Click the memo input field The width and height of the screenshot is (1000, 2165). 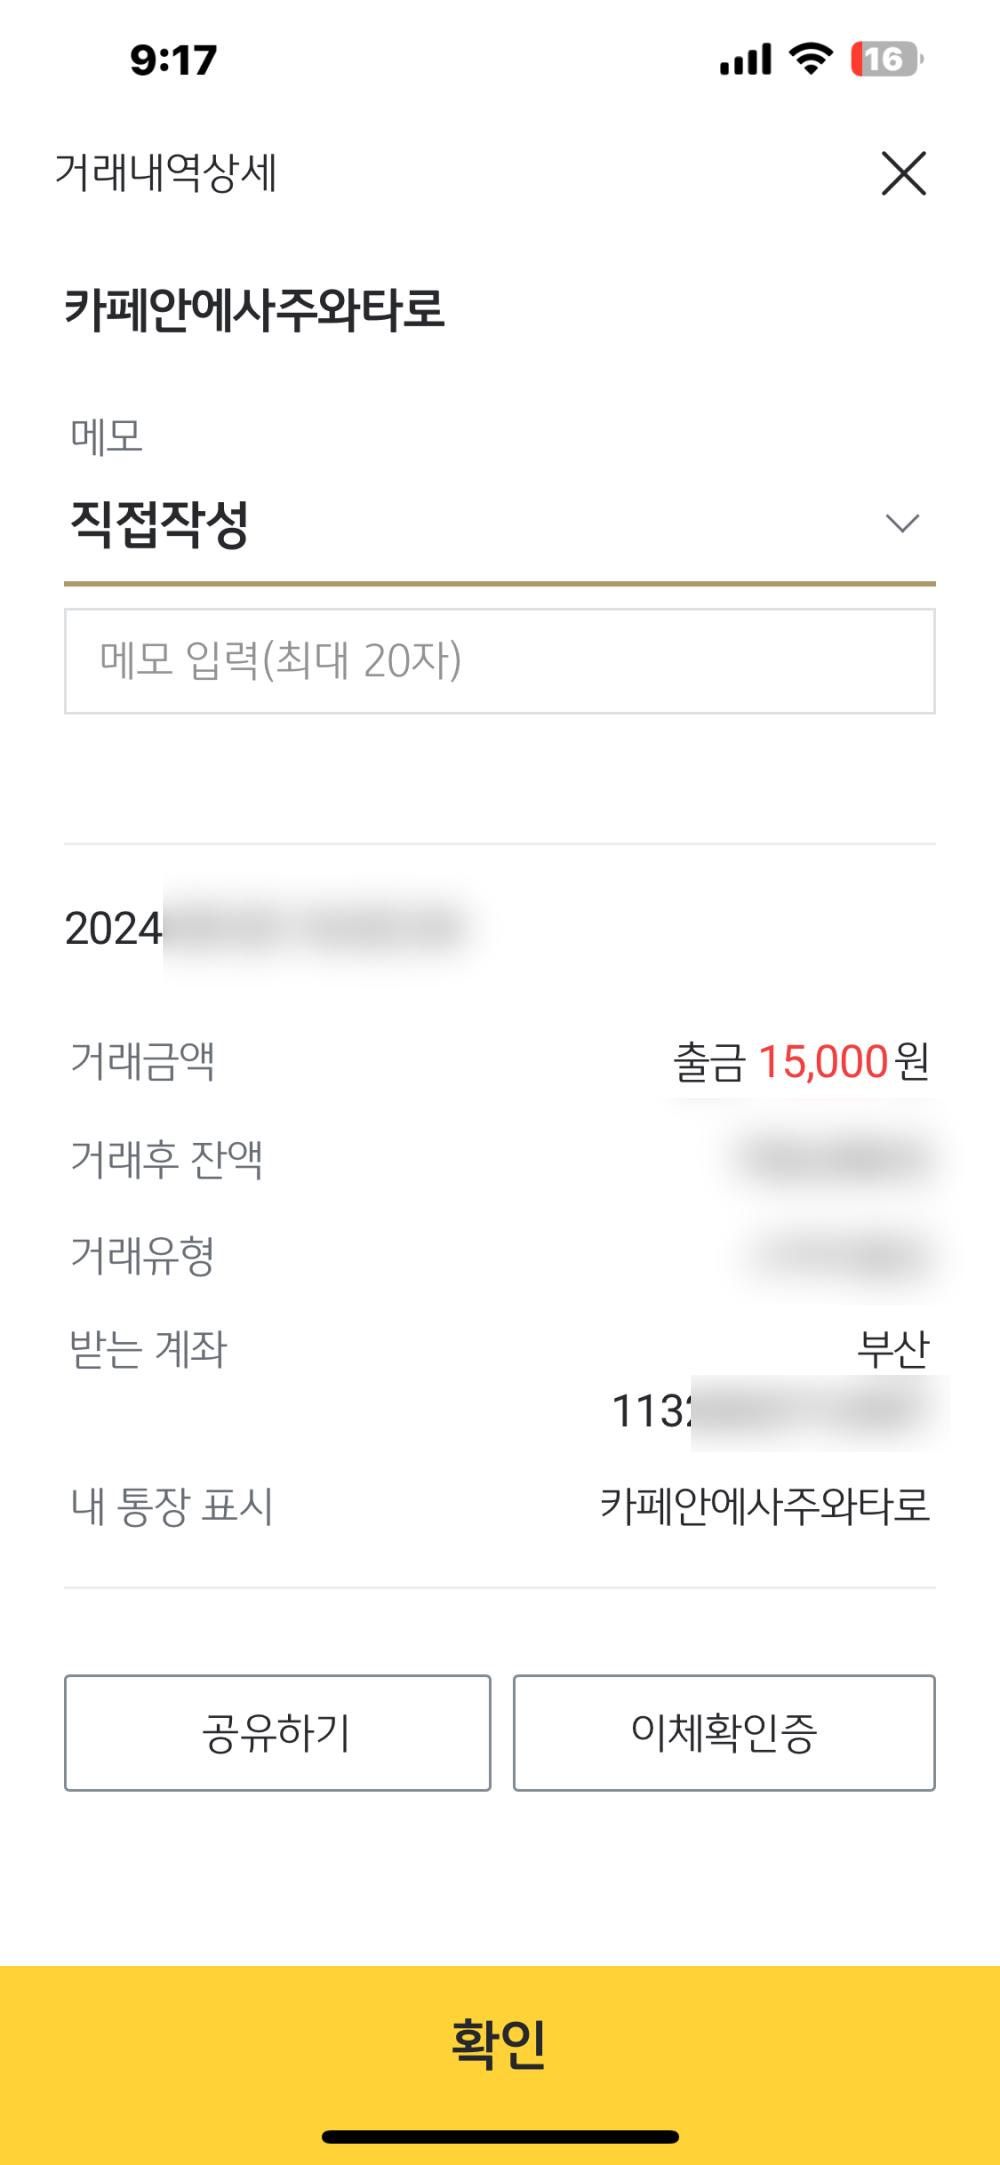(x=499, y=661)
